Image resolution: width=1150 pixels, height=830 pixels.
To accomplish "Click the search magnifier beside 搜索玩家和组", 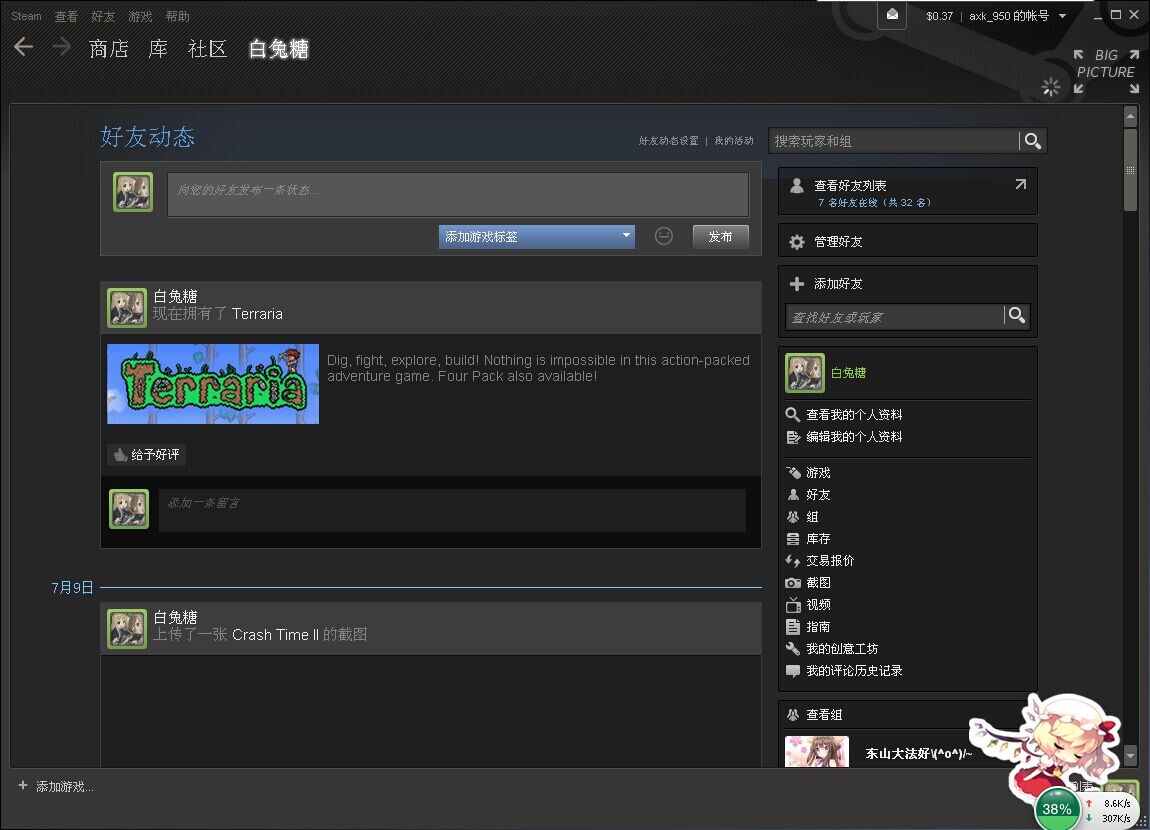I will pos(1033,141).
